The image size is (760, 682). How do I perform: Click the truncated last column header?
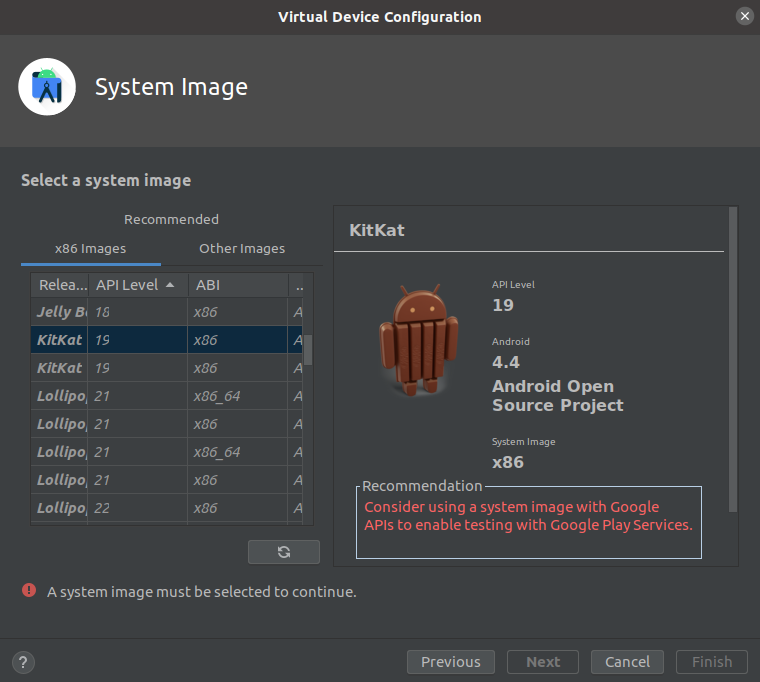pyautogui.click(x=296, y=285)
